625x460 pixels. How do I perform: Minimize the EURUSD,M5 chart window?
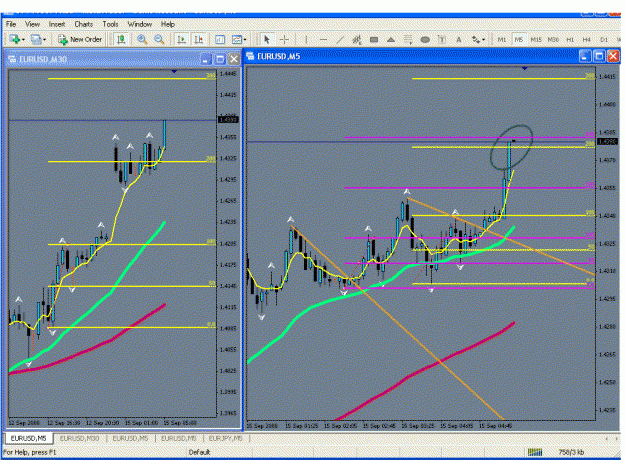coord(585,56)
